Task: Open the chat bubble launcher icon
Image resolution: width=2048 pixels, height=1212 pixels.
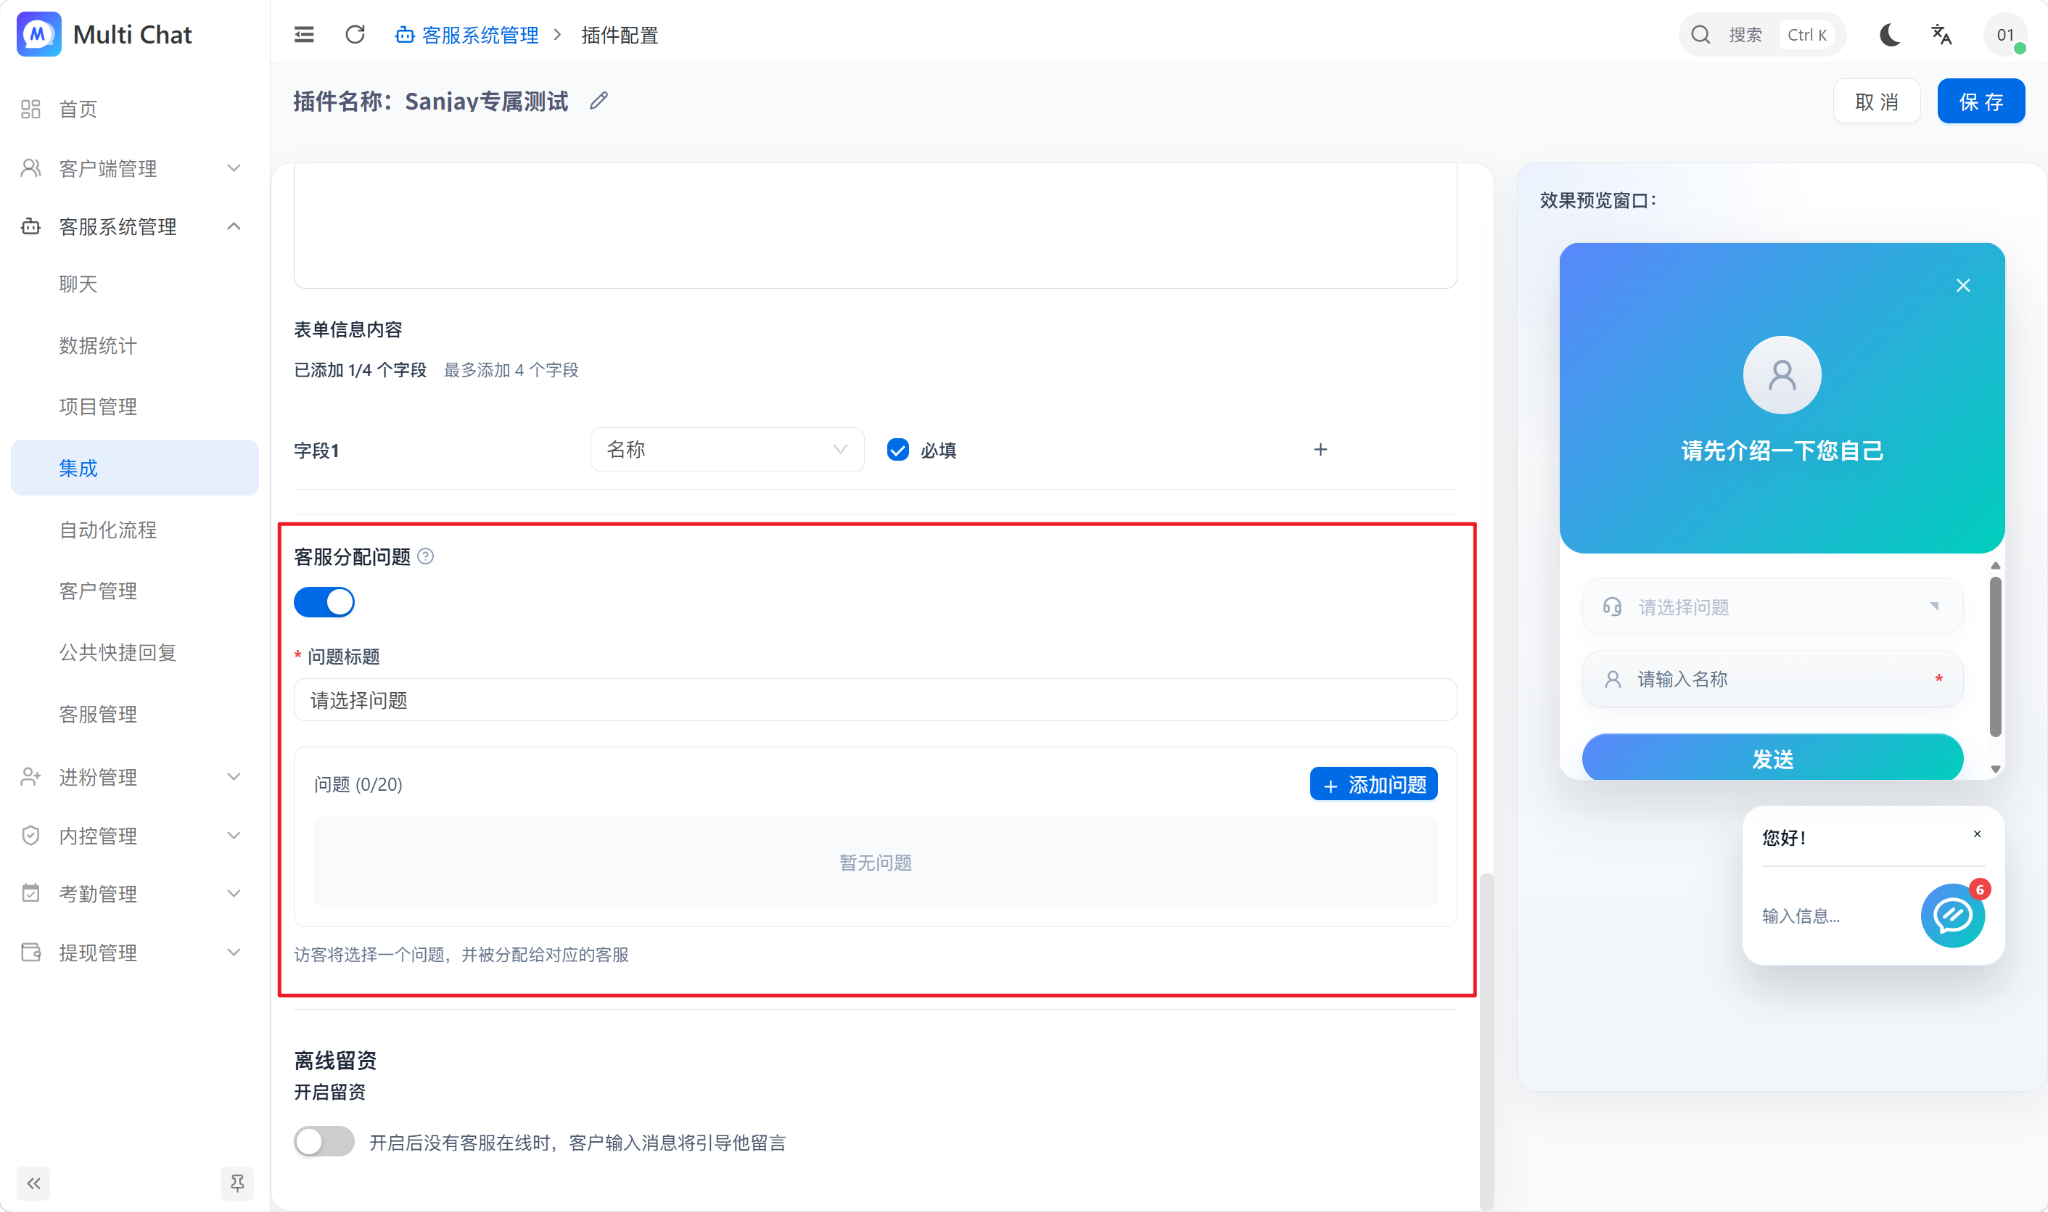Action: (x=1952, y=915)
